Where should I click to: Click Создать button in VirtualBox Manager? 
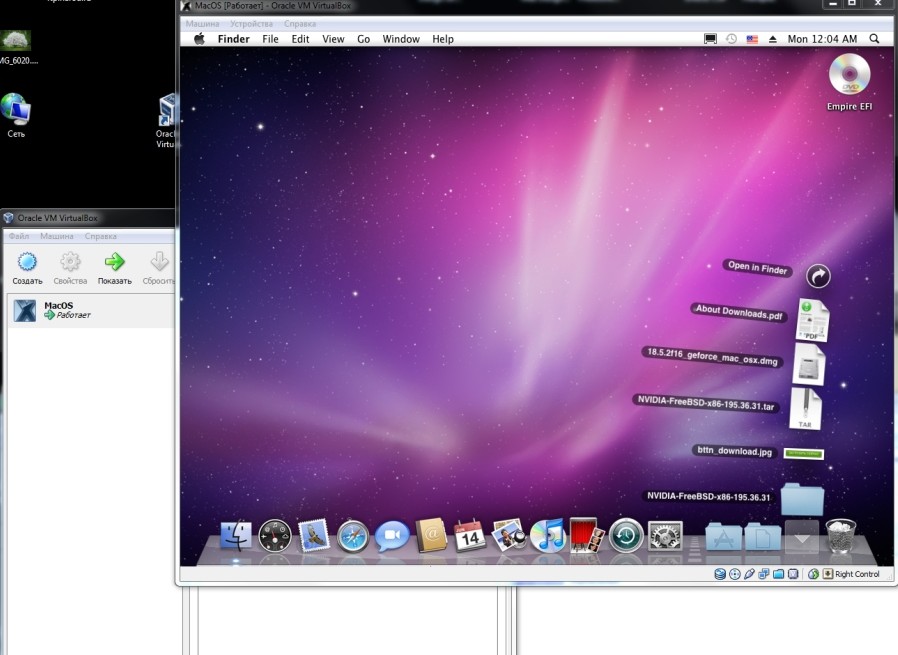point(27,268)
